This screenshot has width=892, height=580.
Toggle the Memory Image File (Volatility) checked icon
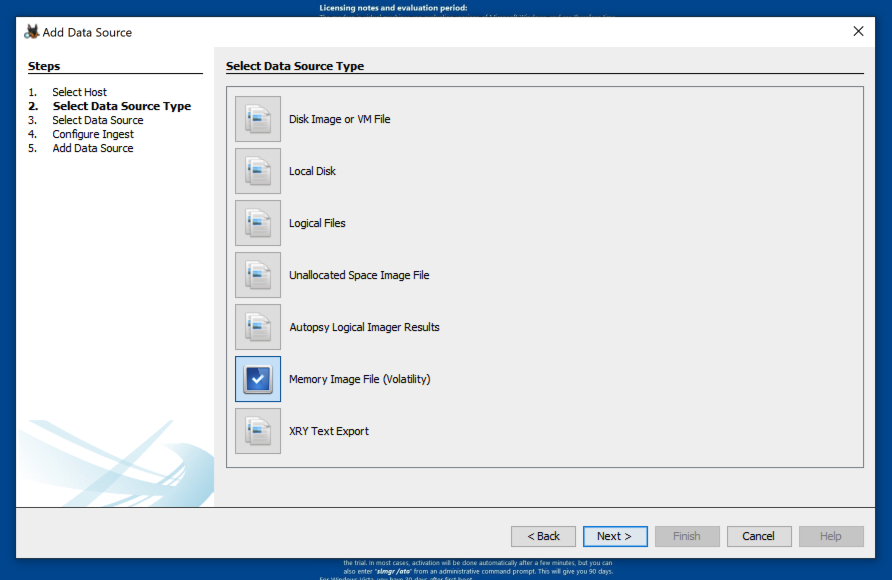258,379
